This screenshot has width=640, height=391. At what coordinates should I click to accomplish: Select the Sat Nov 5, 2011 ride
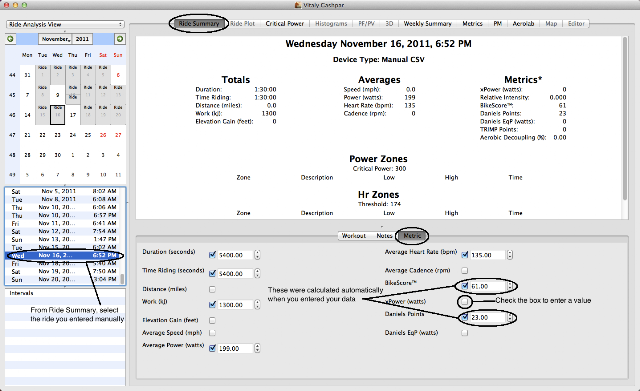coord(63,191)
